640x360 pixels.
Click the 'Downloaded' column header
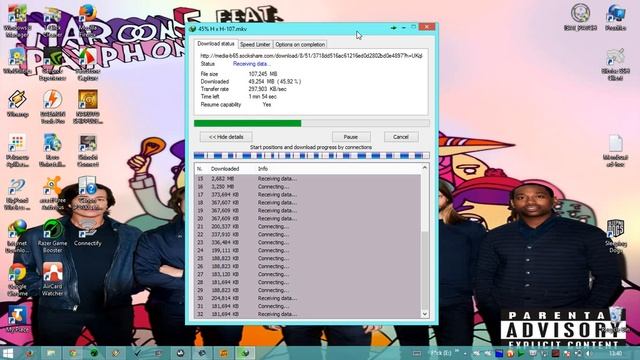tap(224, 169)
